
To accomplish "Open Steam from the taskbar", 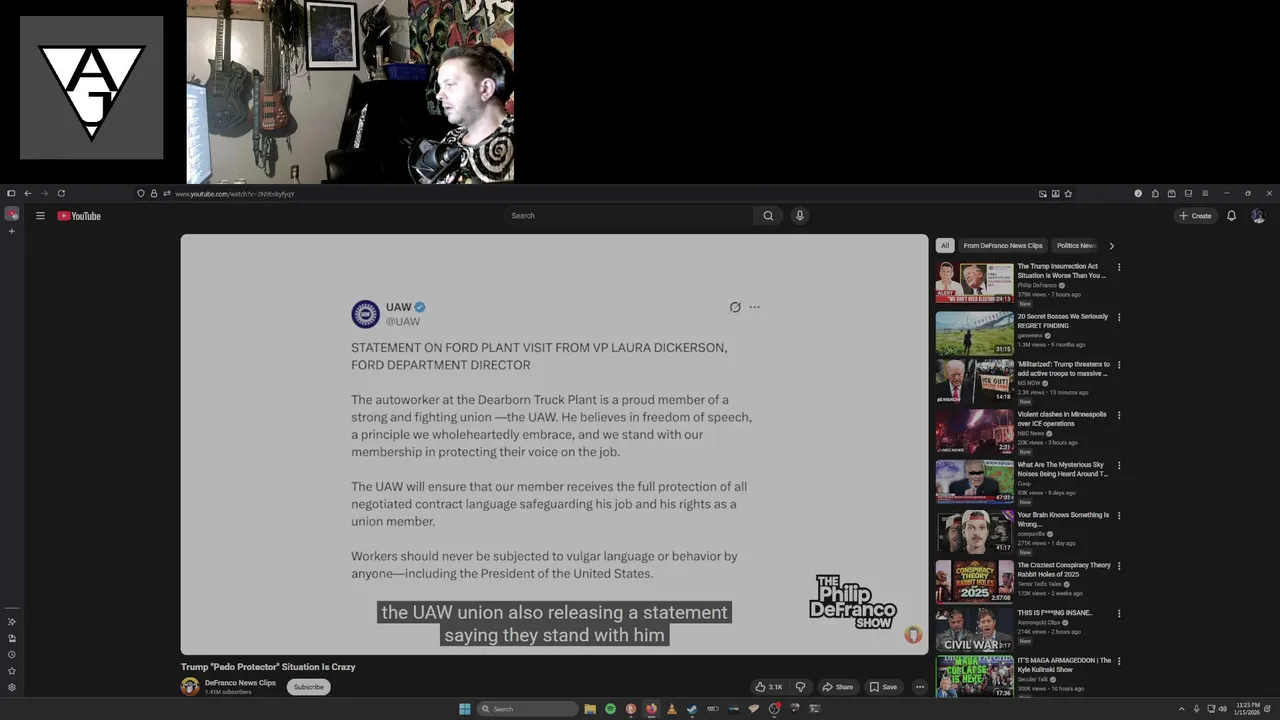I will 692,709.
